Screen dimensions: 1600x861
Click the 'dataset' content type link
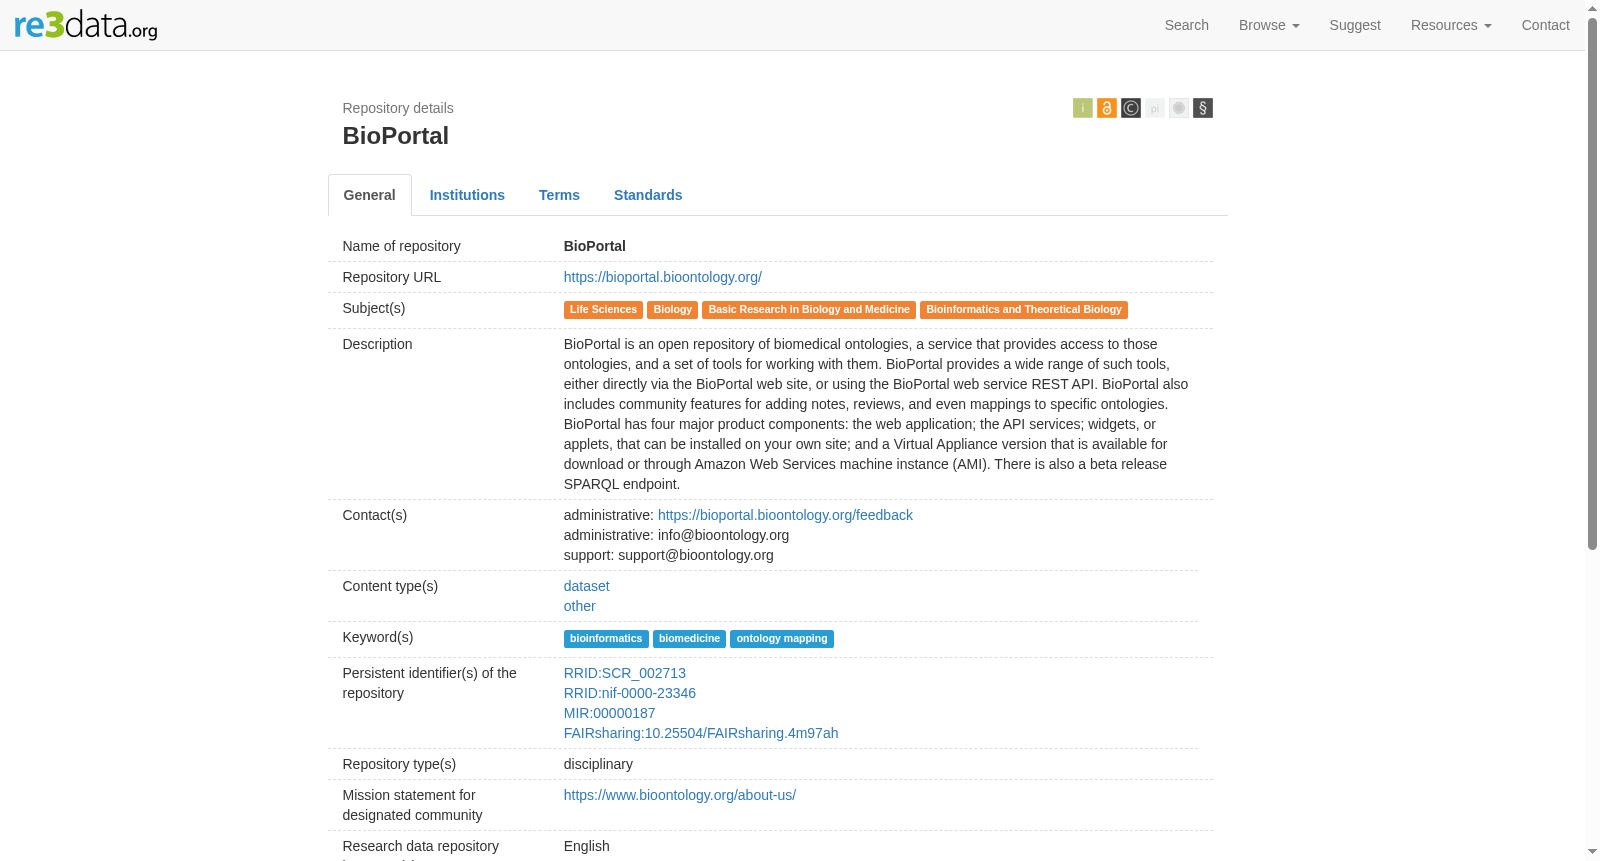coord(587,586)
